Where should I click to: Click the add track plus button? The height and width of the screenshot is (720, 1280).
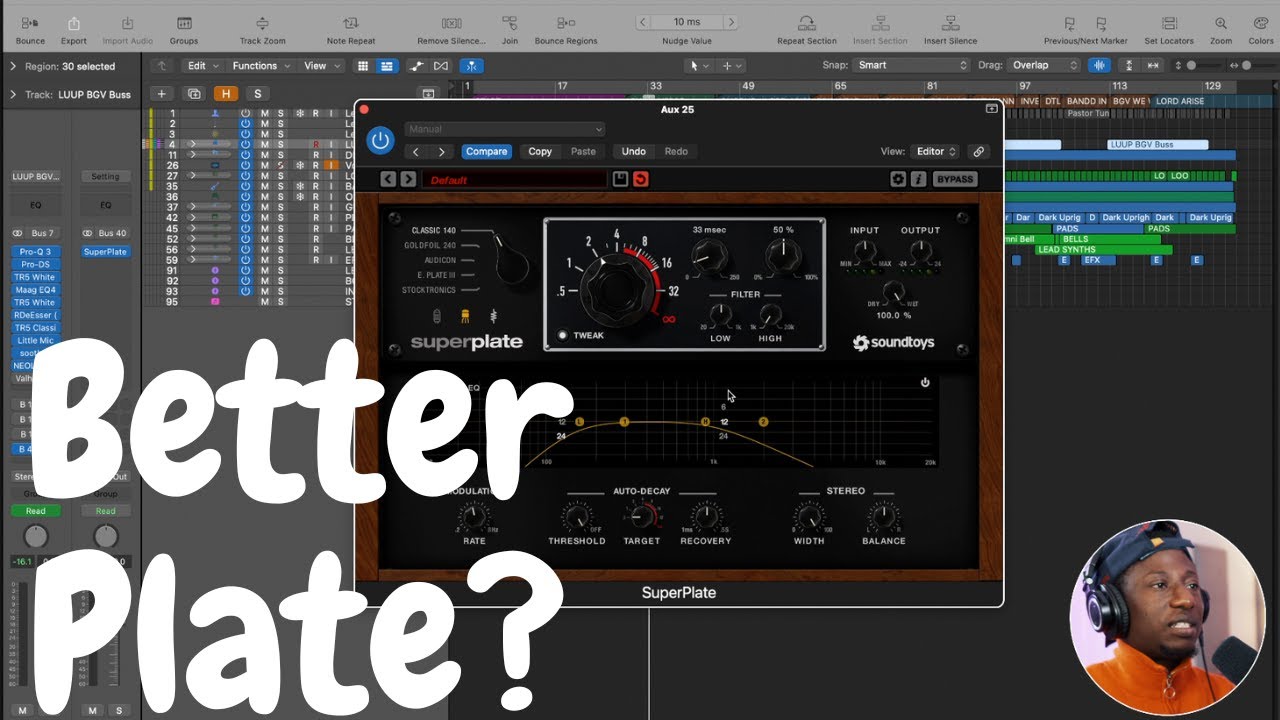[x=162, y=93]
